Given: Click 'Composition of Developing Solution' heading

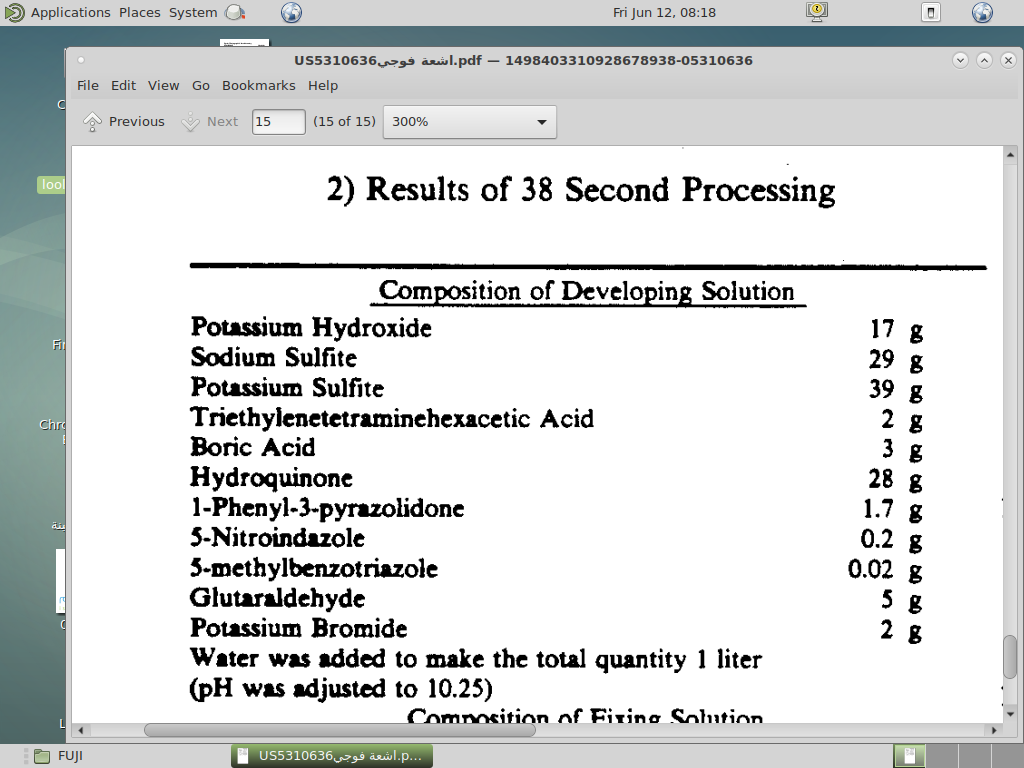Looking at the screenshot, I should [586, 291].
